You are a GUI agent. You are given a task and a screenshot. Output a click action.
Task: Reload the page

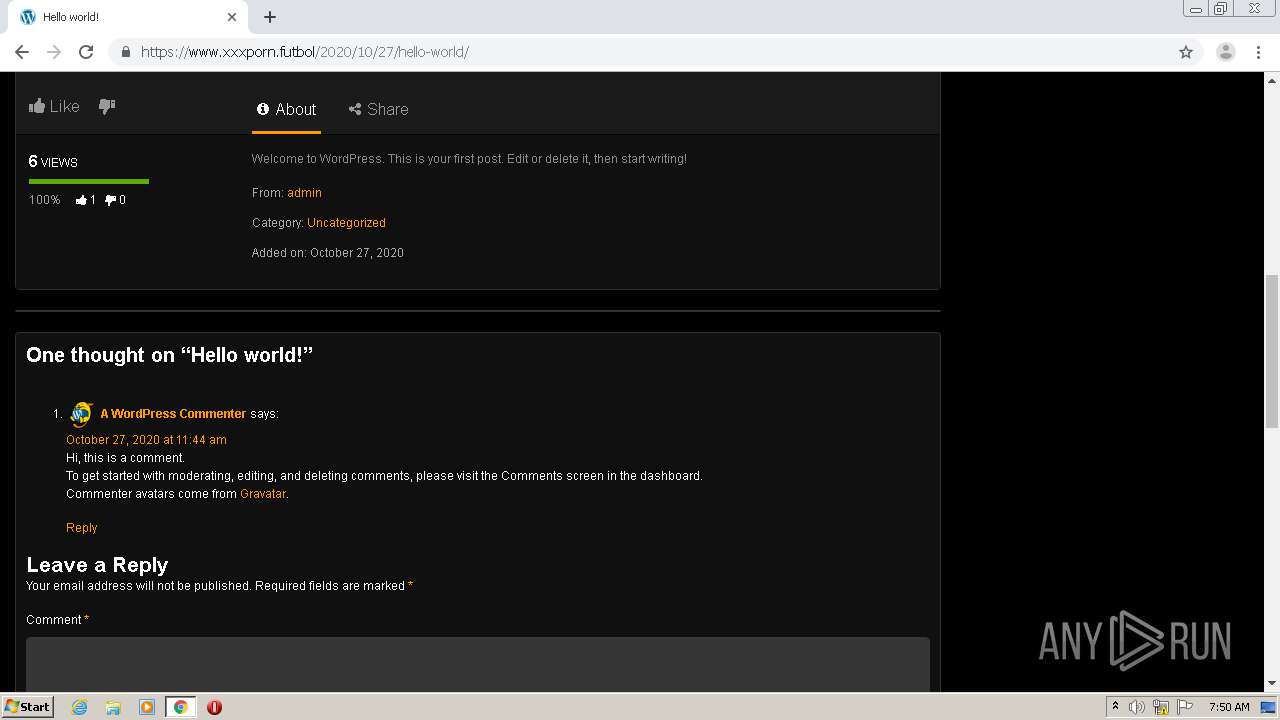pyautogui.click(x=86, y=52)
